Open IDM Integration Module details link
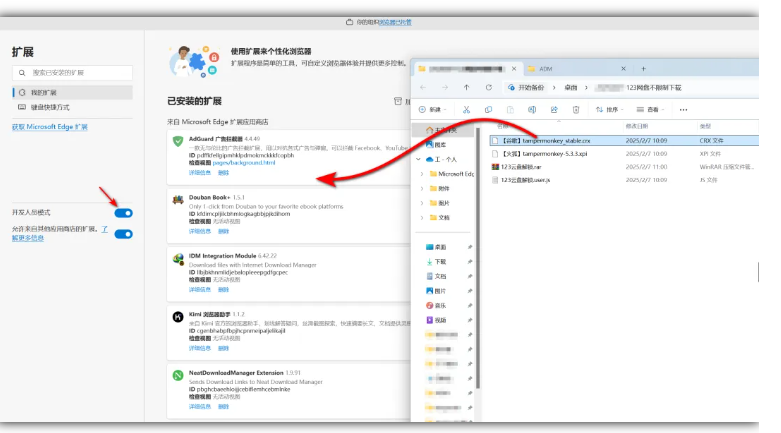Image resolution: width=781 pixels, height=433 pixels. 200,290
